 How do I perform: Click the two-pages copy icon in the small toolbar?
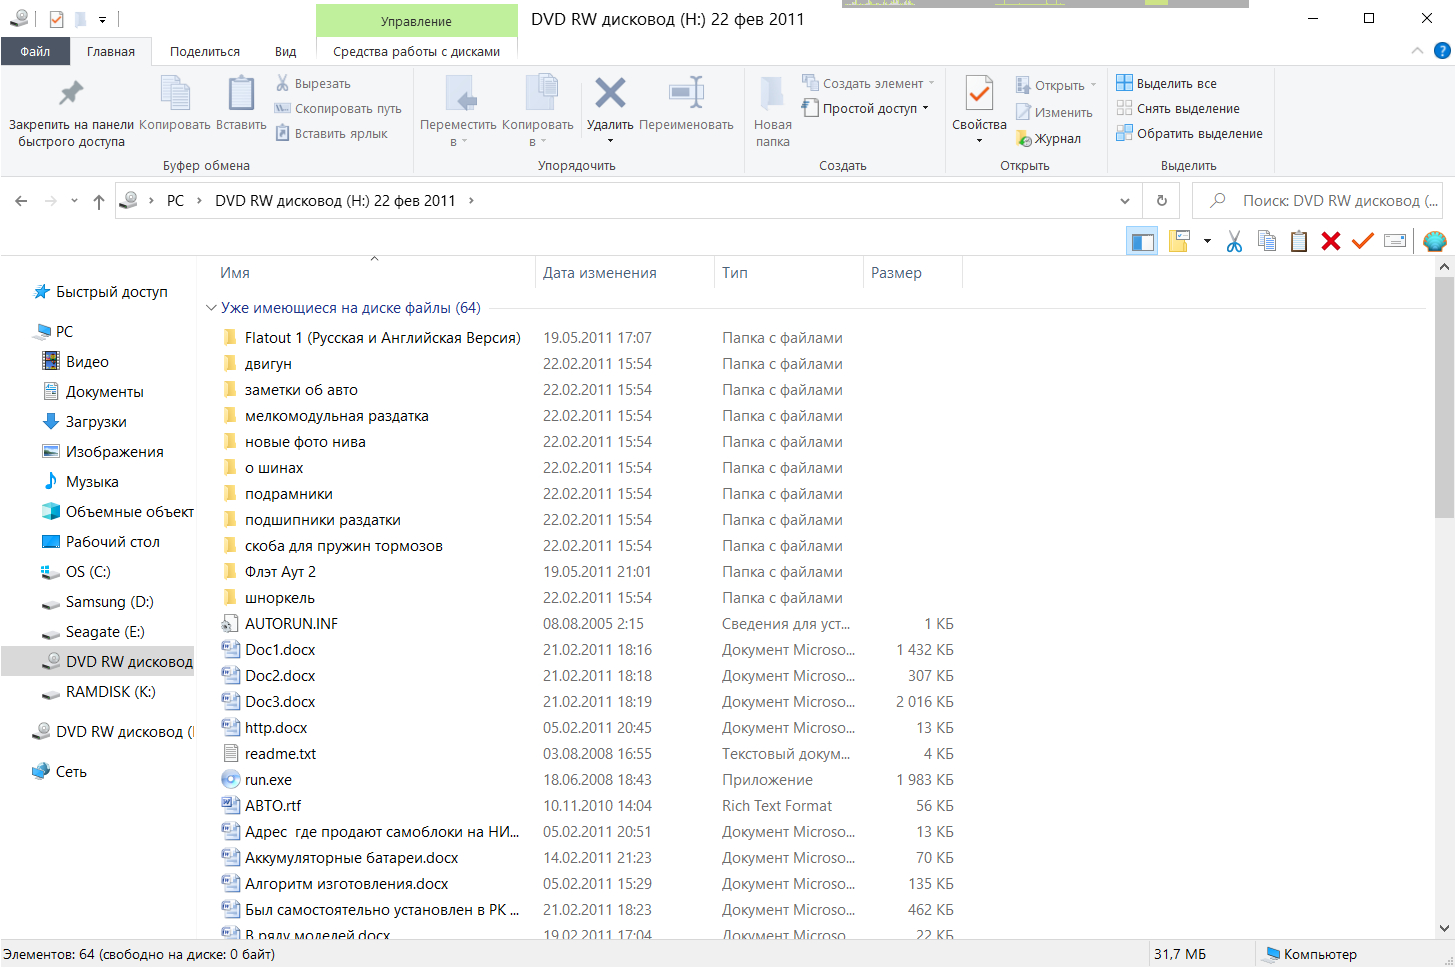pos(1266,241)
